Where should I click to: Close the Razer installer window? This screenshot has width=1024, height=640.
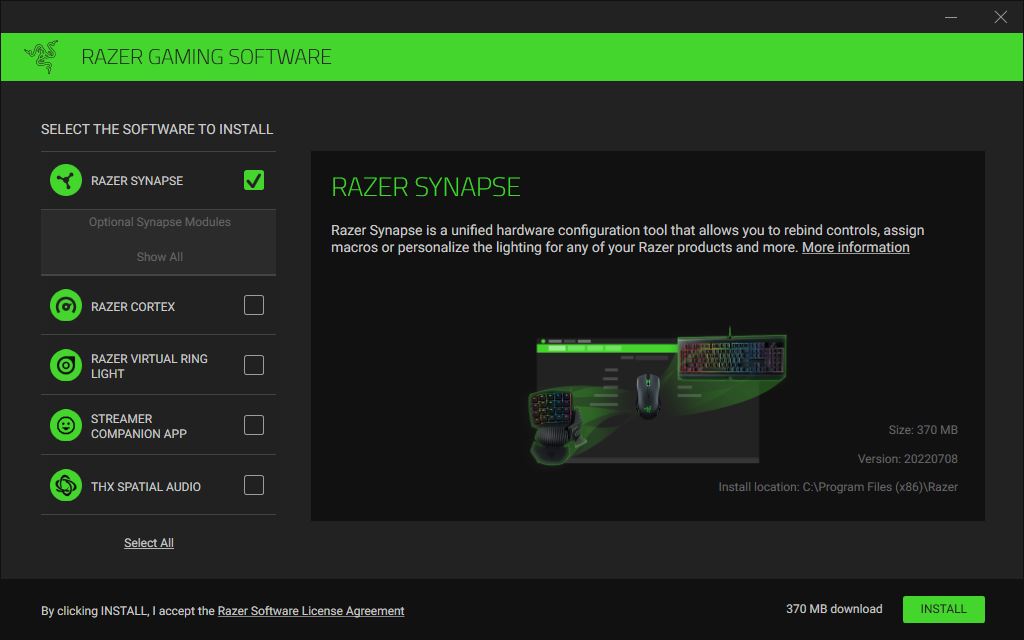click(1000, 17)
